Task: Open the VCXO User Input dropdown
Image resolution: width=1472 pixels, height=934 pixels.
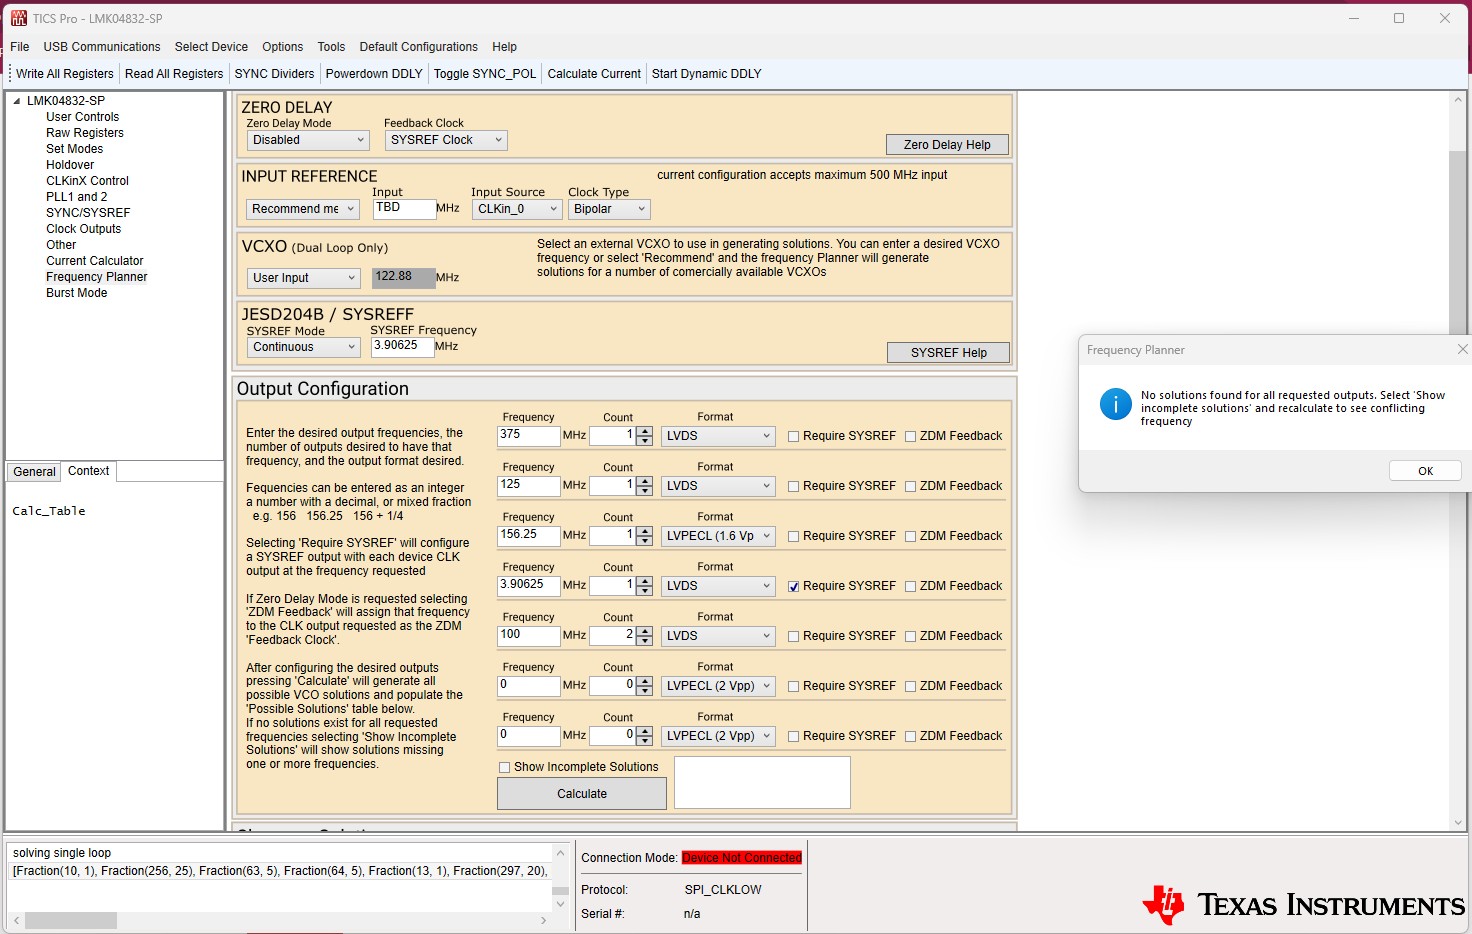Action: 303,278
